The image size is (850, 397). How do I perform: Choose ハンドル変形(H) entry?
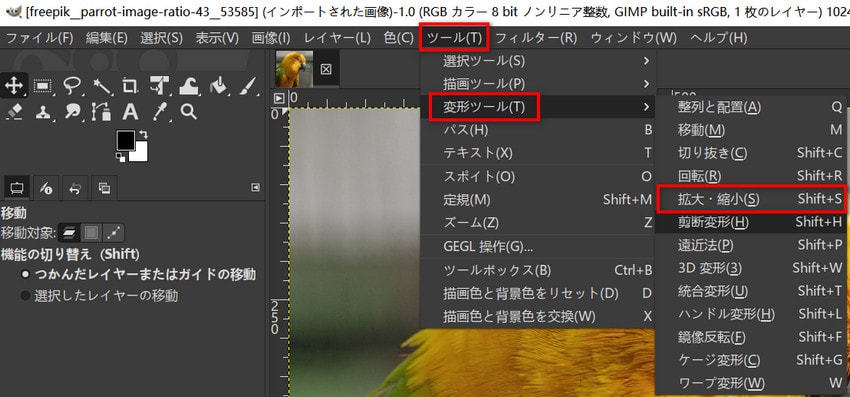(751, 314)
